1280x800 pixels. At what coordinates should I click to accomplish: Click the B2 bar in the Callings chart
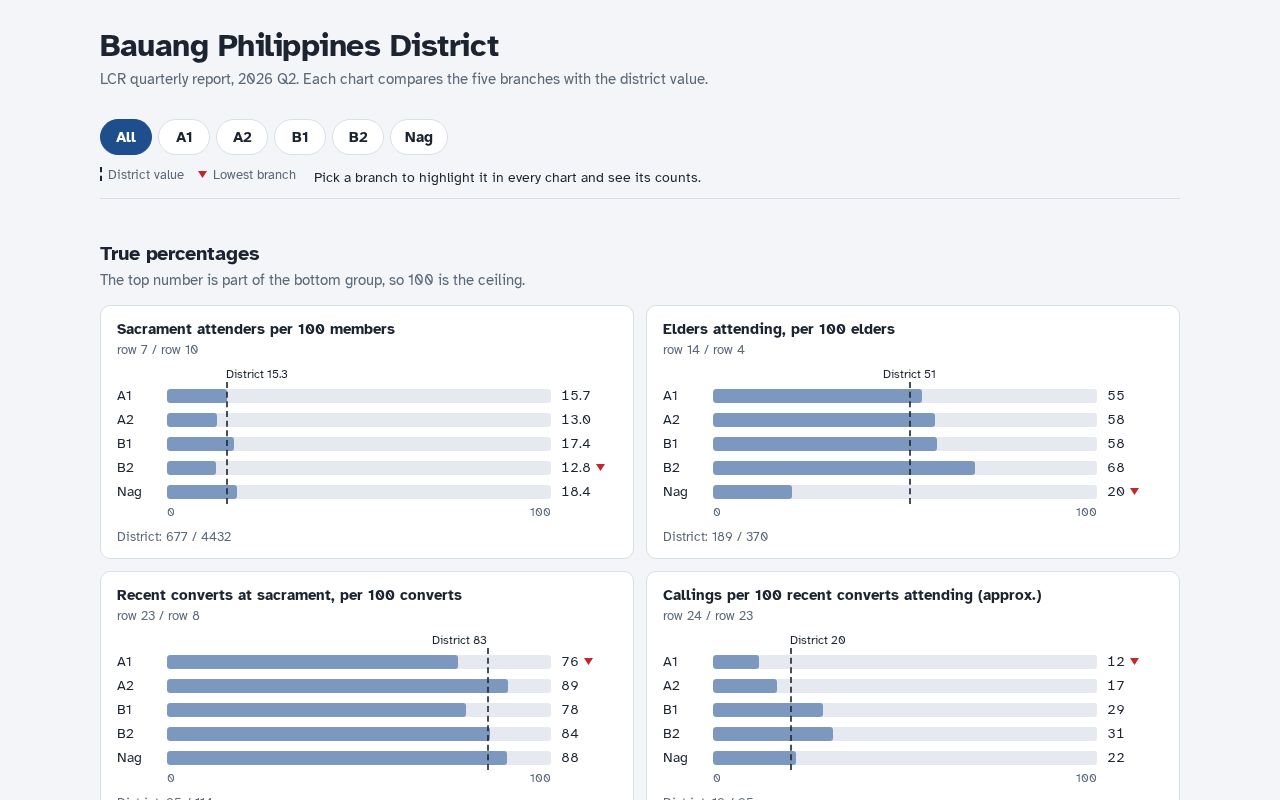pos(773,734)
